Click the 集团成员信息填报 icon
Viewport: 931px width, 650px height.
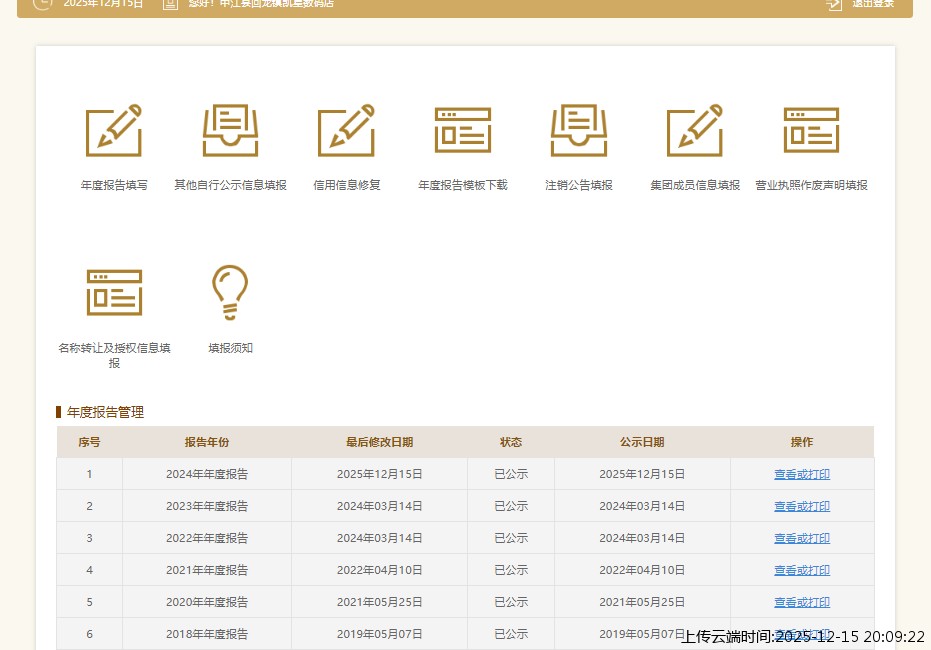pyautogui.click(x=695, y=131)
